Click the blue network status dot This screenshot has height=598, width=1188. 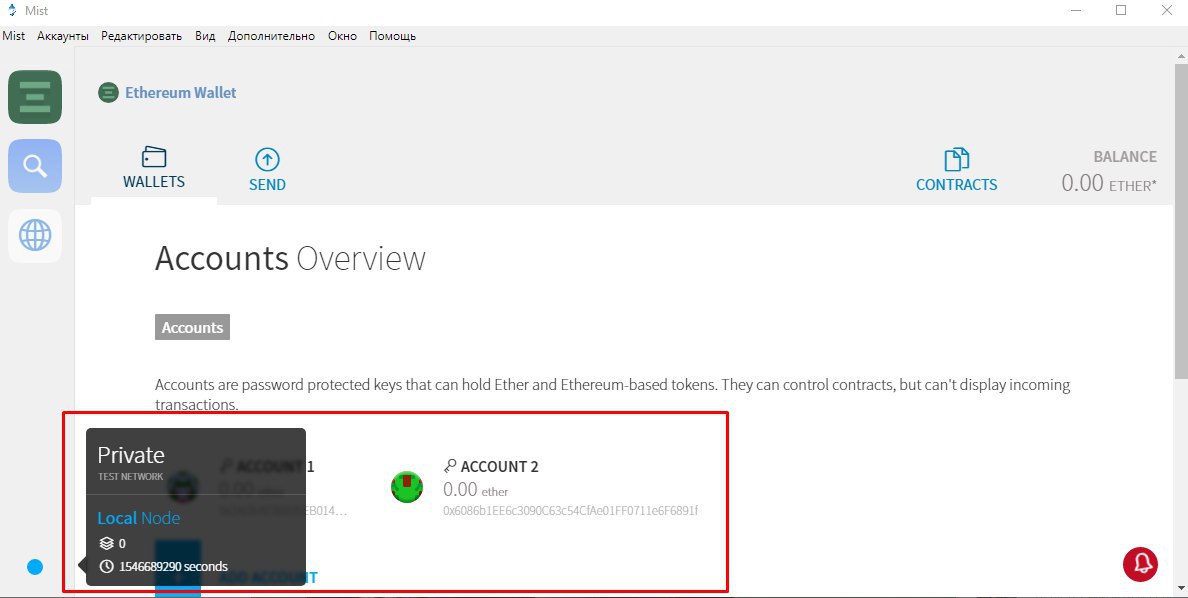[x=35, y=567]
